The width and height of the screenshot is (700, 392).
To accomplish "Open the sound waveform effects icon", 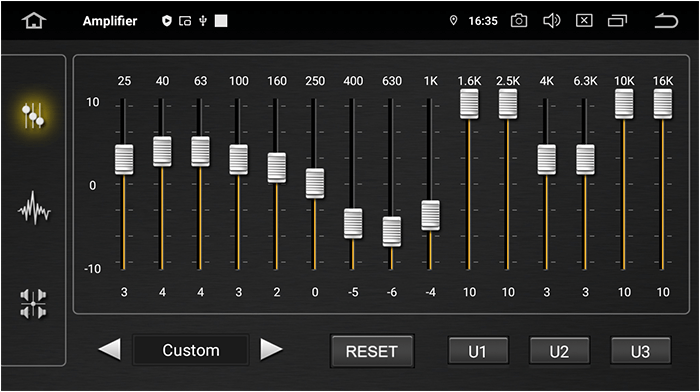I will click(34, 208).
